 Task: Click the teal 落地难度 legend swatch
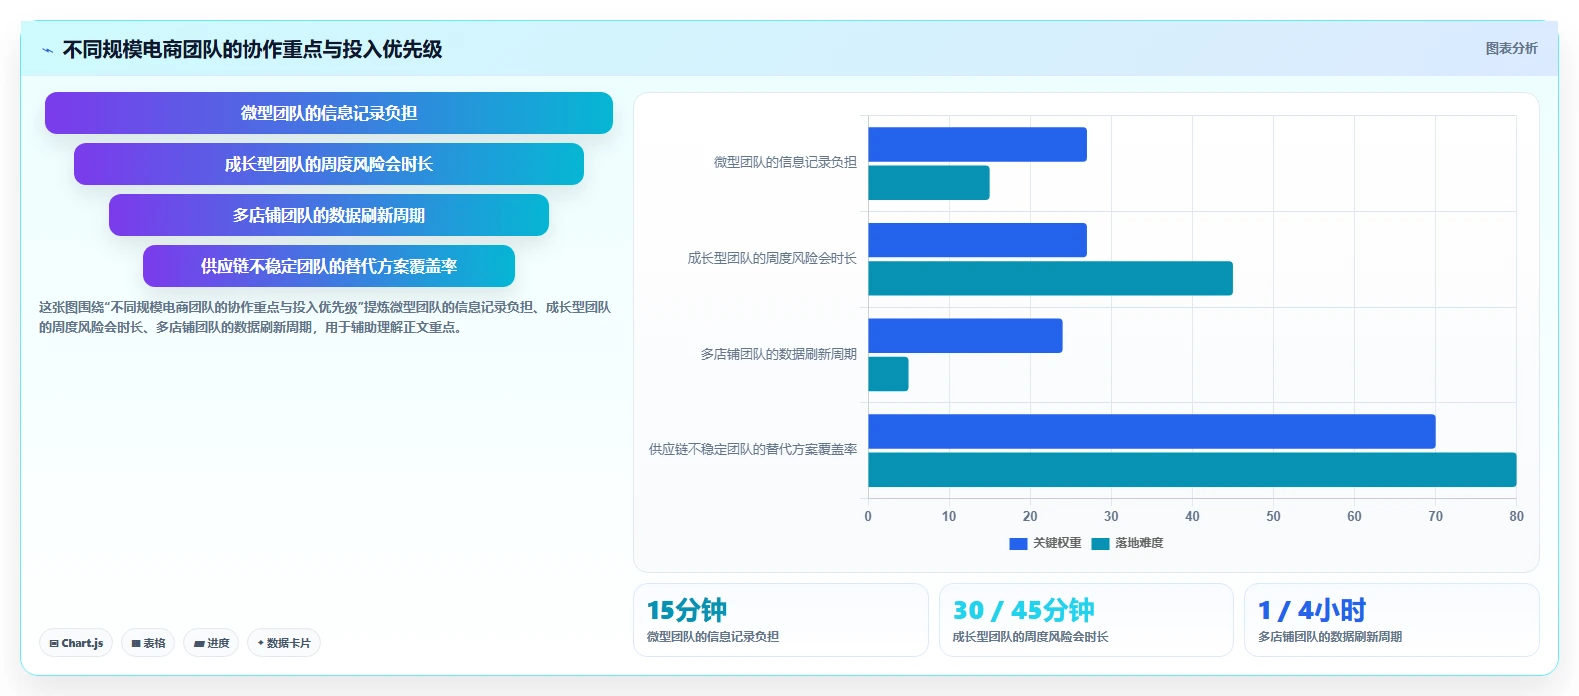pyautogui.click(x=1100, y=543)
